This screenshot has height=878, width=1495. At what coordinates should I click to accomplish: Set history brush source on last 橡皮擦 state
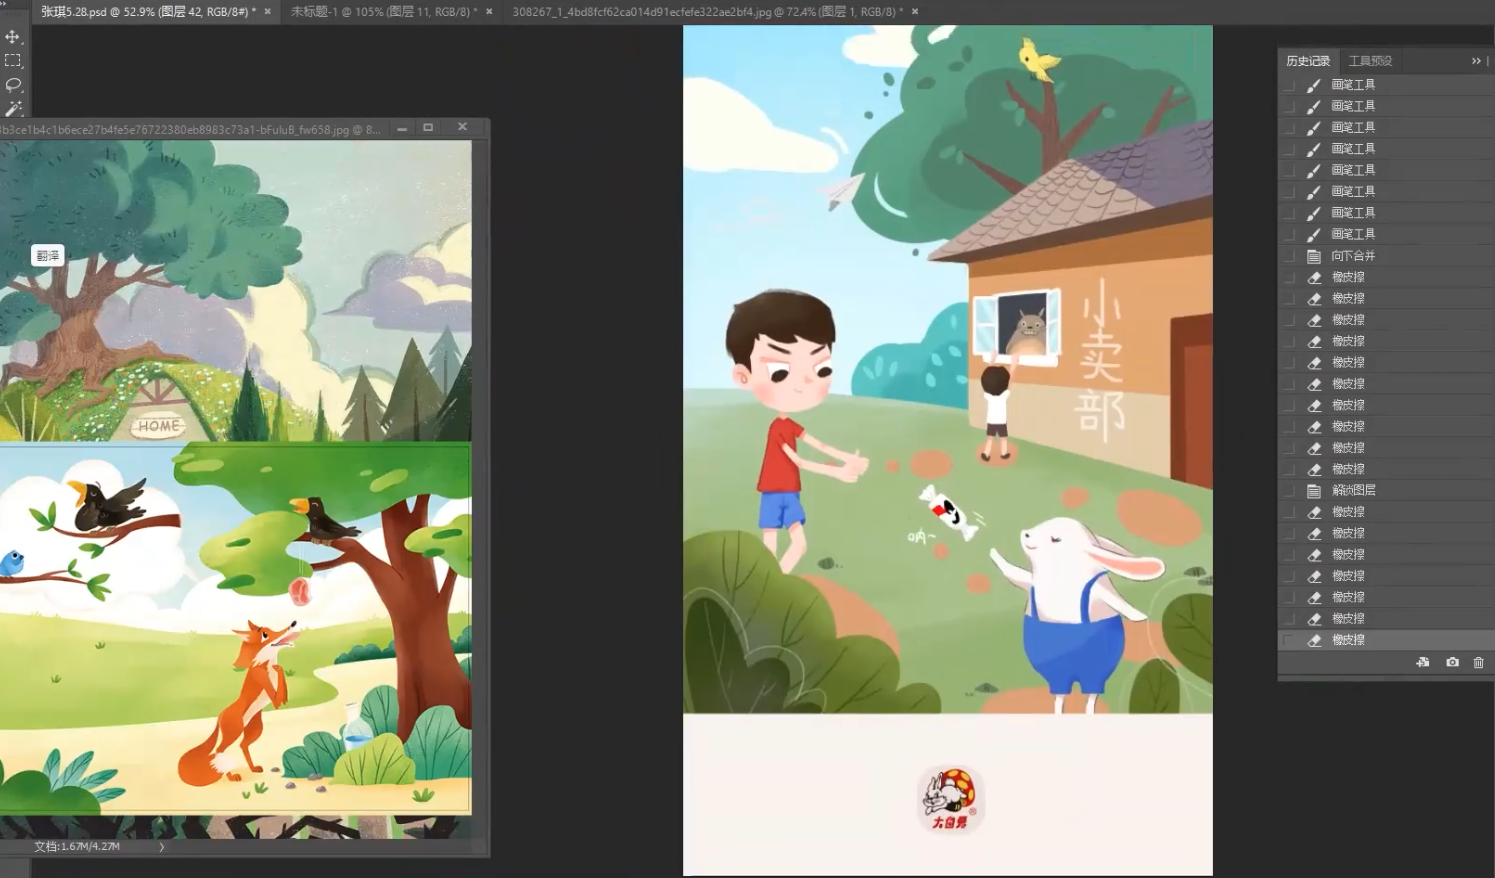[1288, 640]
